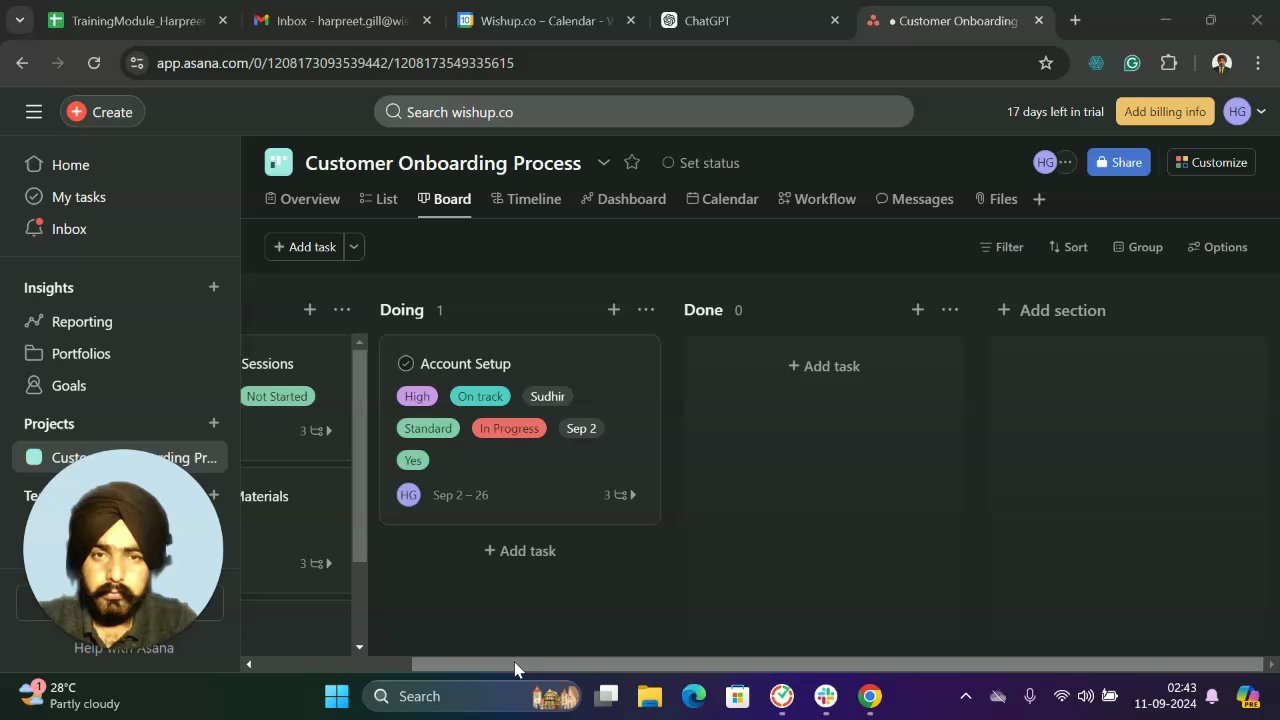Open the Group options

point(1137,247)
